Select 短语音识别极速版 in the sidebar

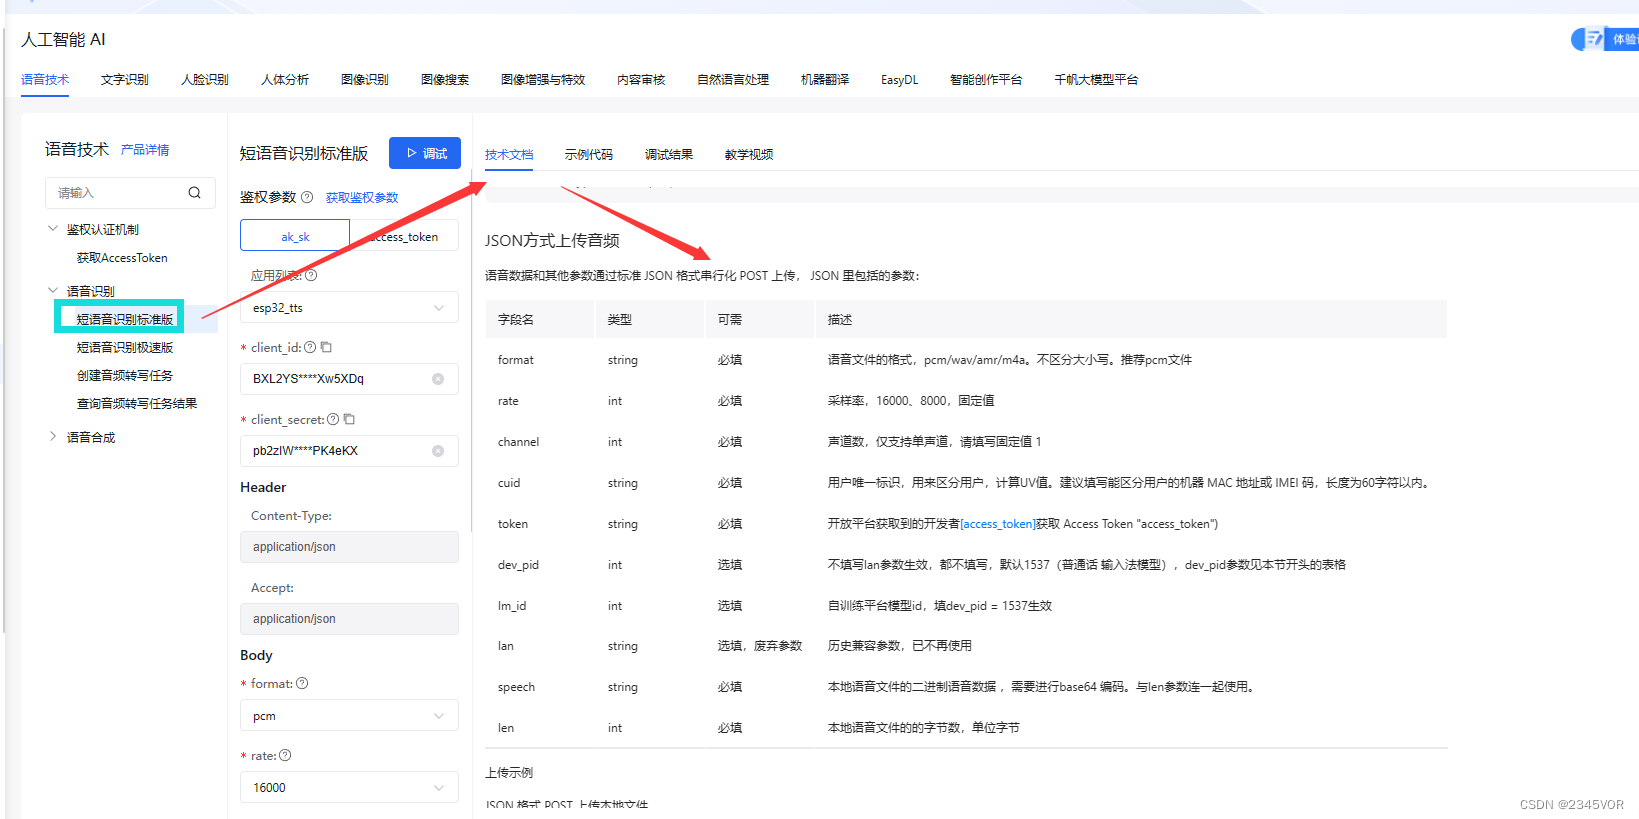125,347
